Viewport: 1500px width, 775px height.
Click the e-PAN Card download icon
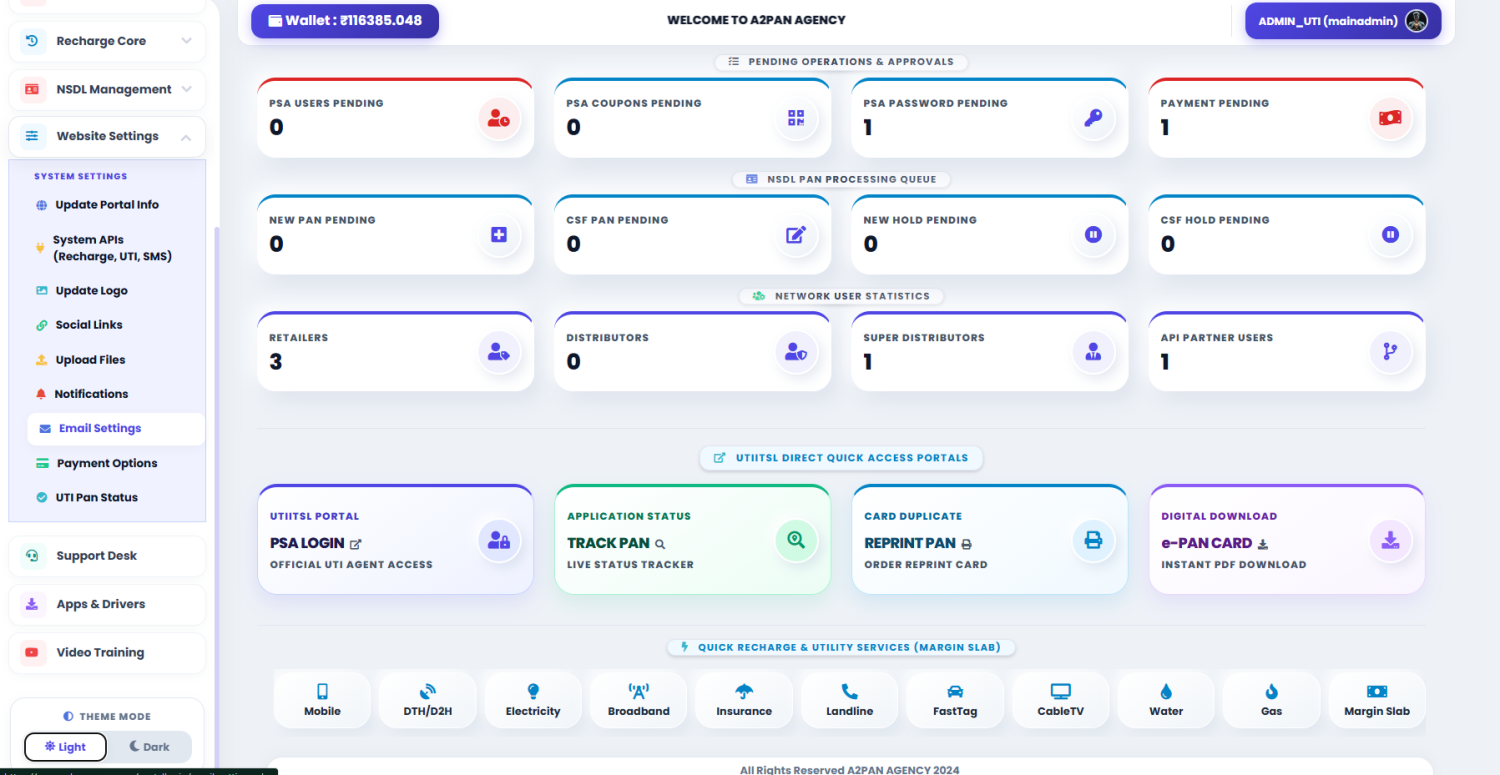point(1390,541)
